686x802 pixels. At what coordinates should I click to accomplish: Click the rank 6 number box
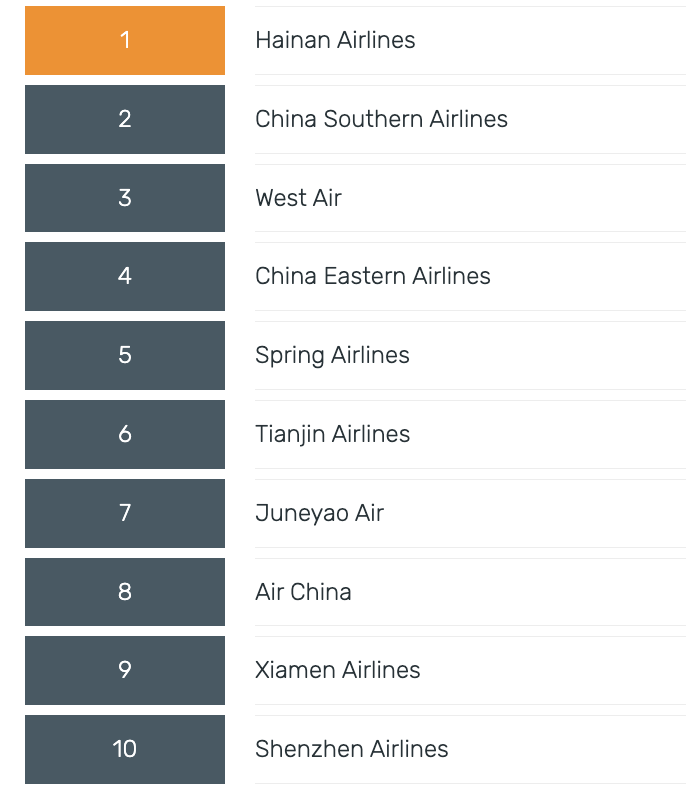pos(125,434)
